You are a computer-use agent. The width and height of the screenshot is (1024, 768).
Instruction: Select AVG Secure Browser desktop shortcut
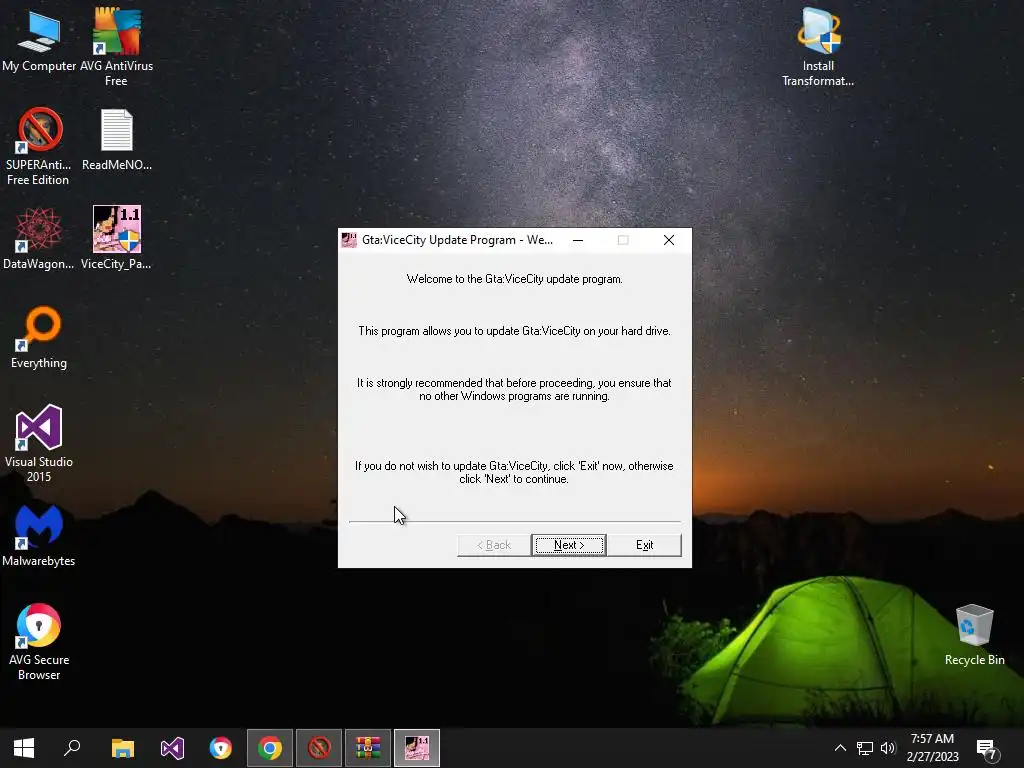pyautogui.click(x=39, y=642)
